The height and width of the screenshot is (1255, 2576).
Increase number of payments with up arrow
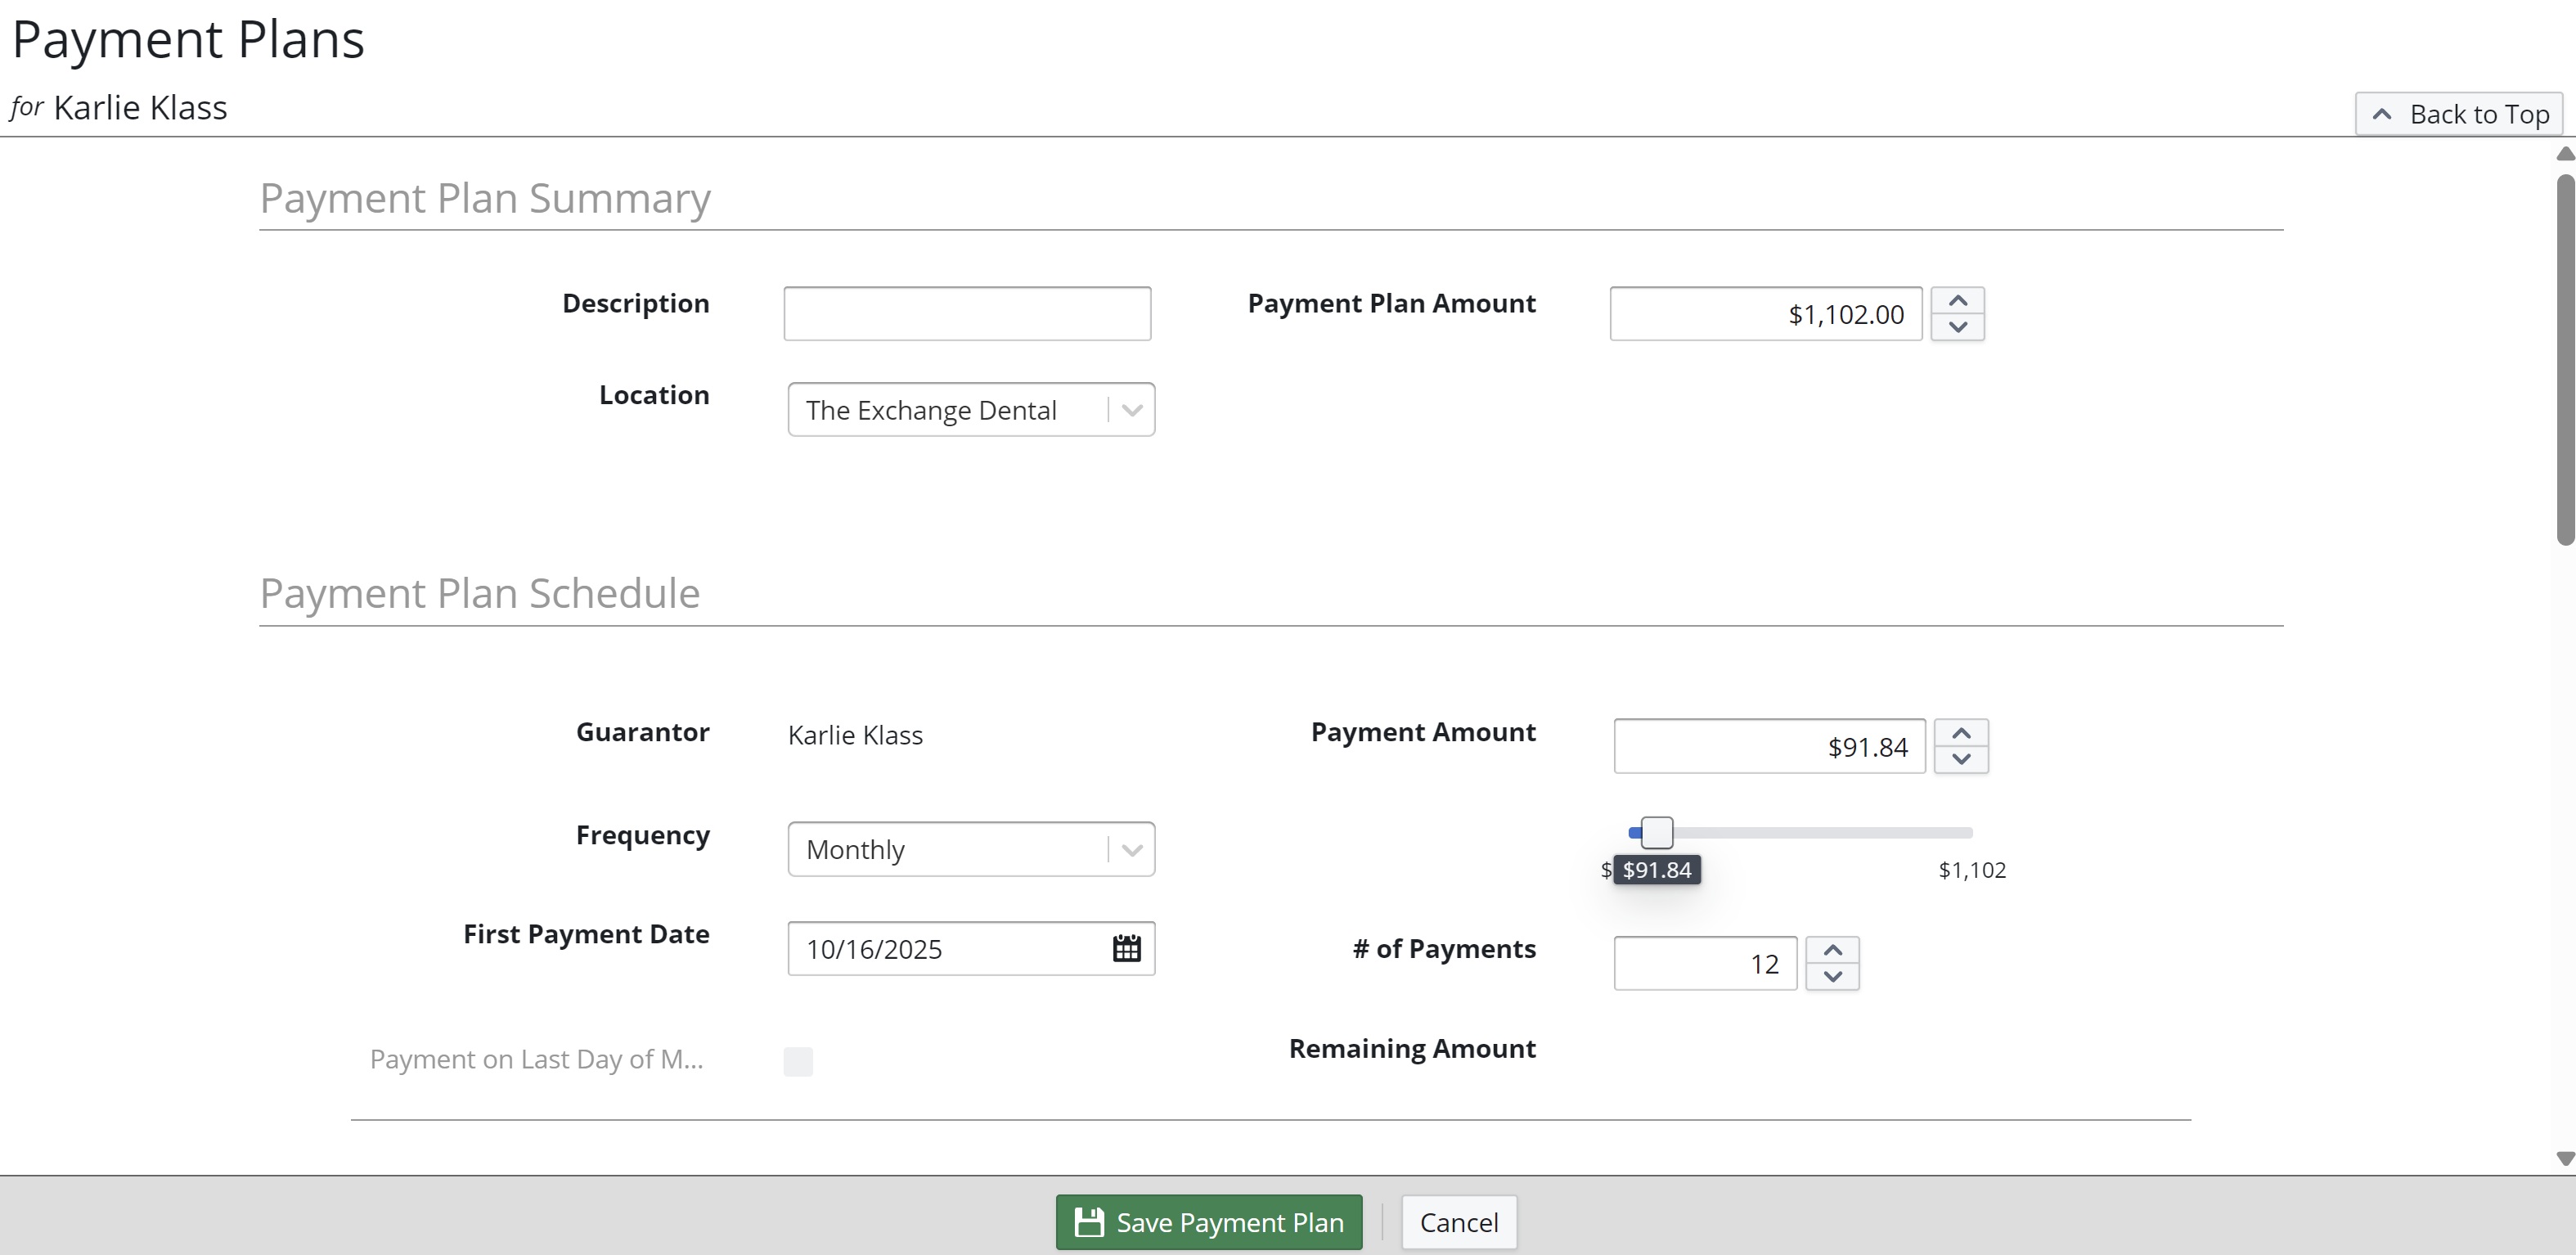pyautogui.click(x=1832, y=950)
